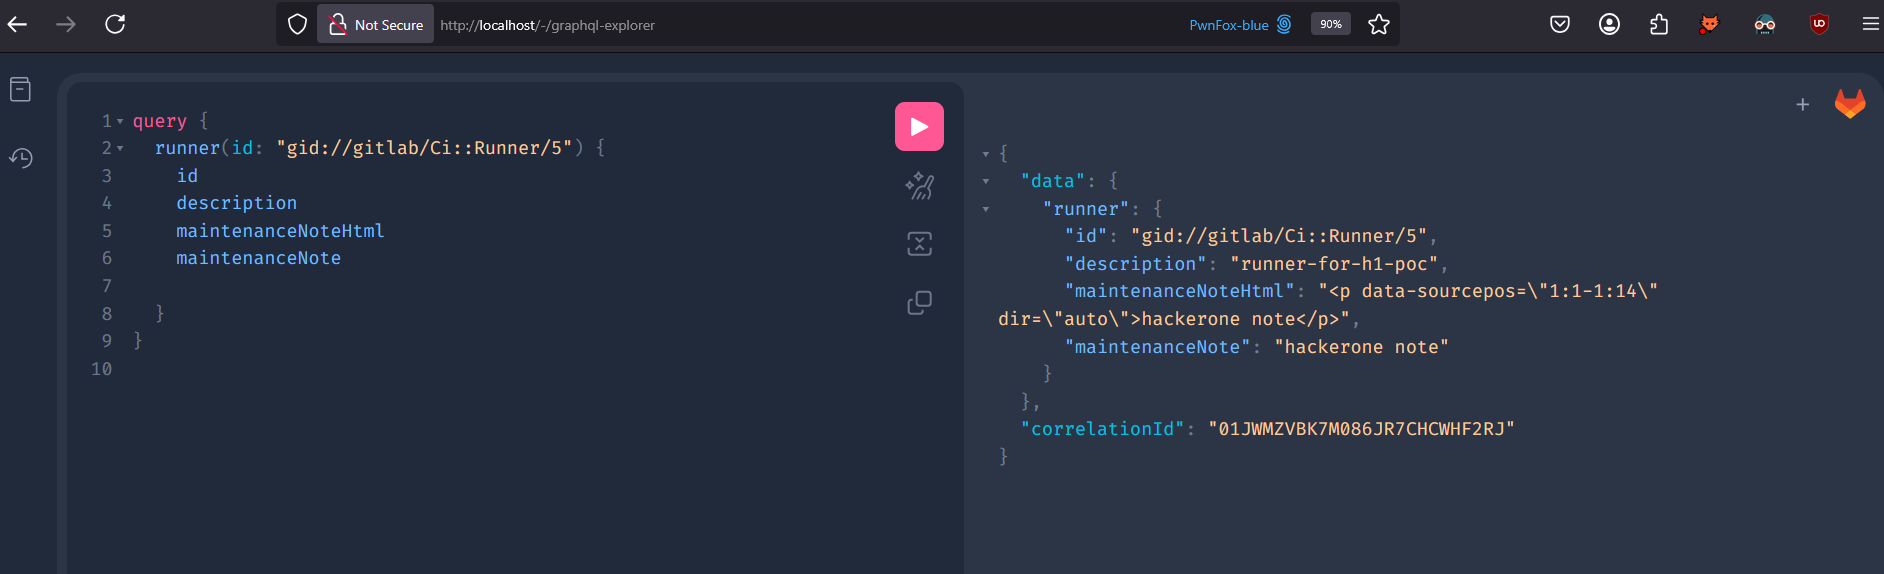Run the GraphQL query with play button
This screenshot has width=1884, height=574.
(x=919, y=127)
